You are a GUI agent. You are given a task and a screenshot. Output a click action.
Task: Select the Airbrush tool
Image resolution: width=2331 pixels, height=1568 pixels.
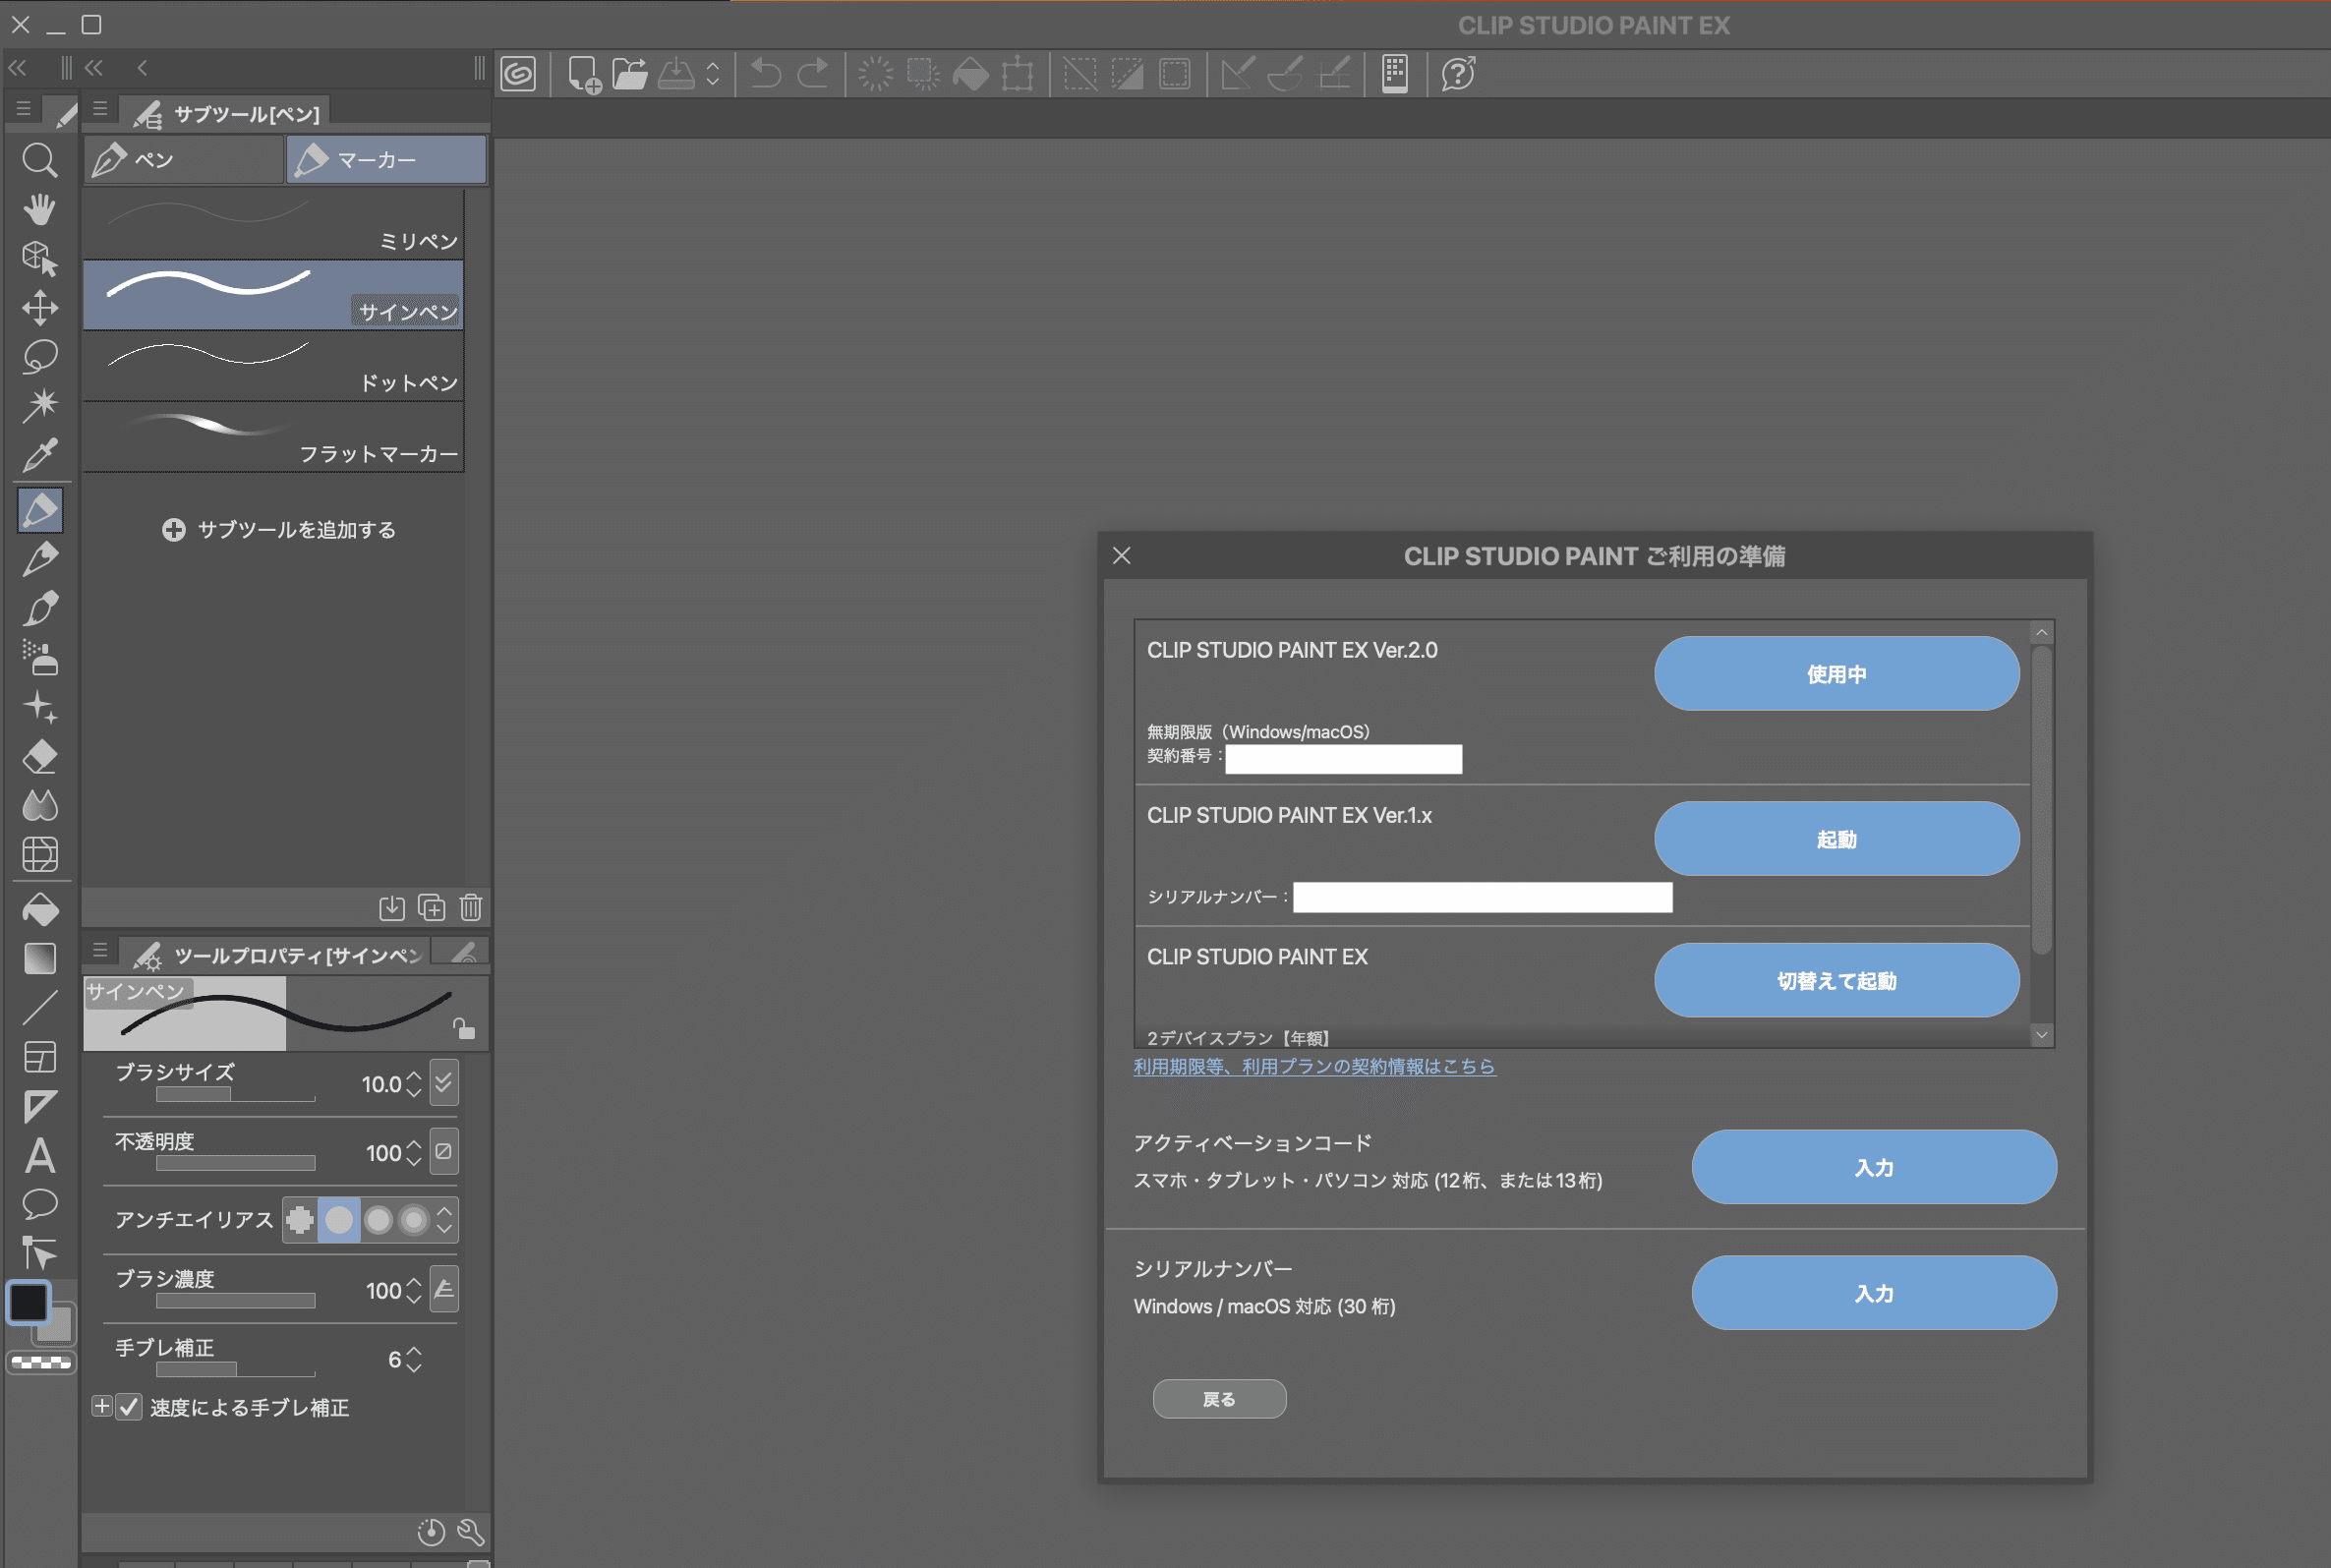coord(40,658)
